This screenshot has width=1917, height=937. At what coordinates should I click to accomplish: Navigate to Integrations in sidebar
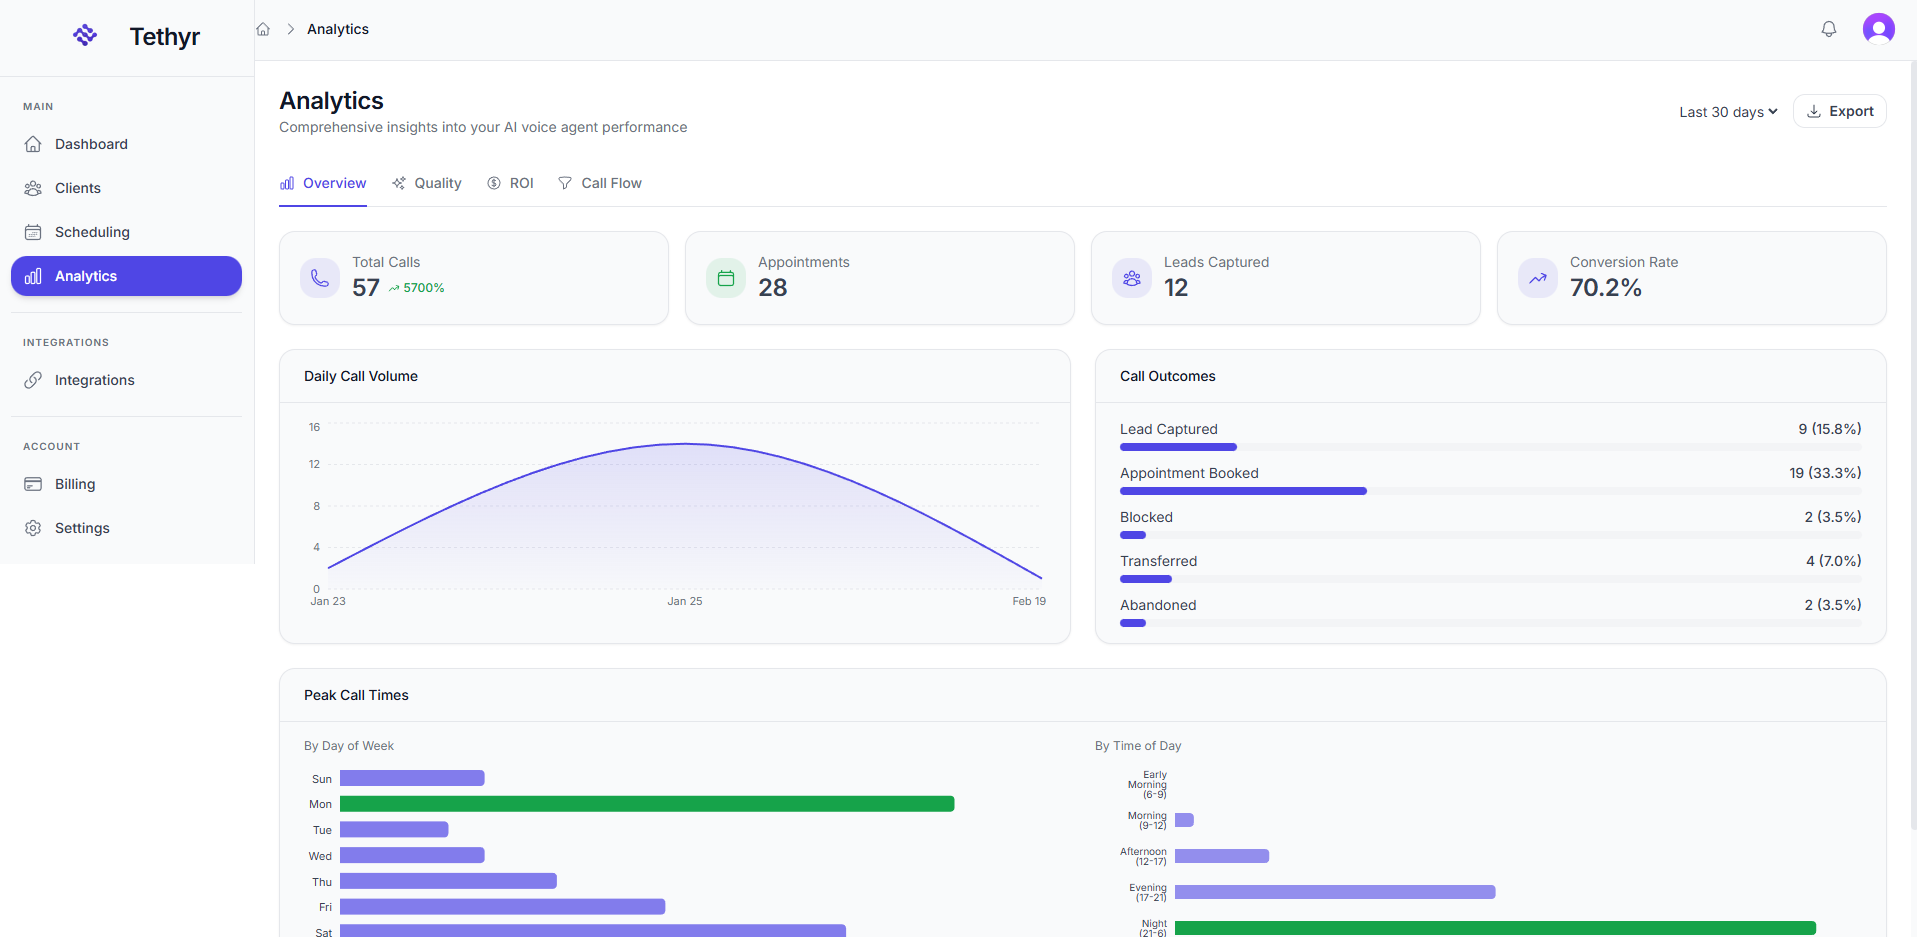(x=95, y=380)
